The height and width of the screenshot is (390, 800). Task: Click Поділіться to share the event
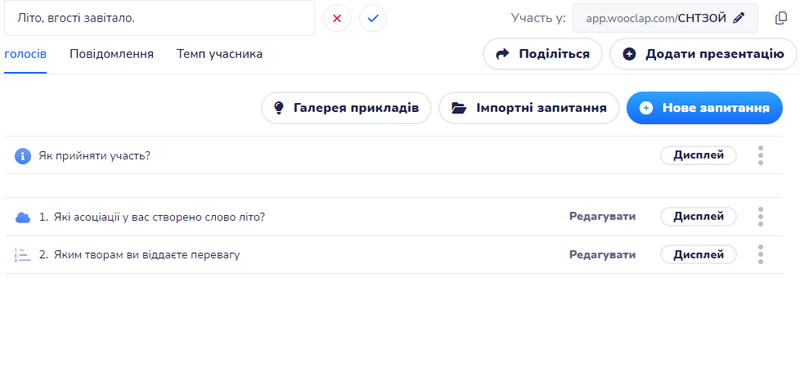pyautogui.click(x=542, y=54)
